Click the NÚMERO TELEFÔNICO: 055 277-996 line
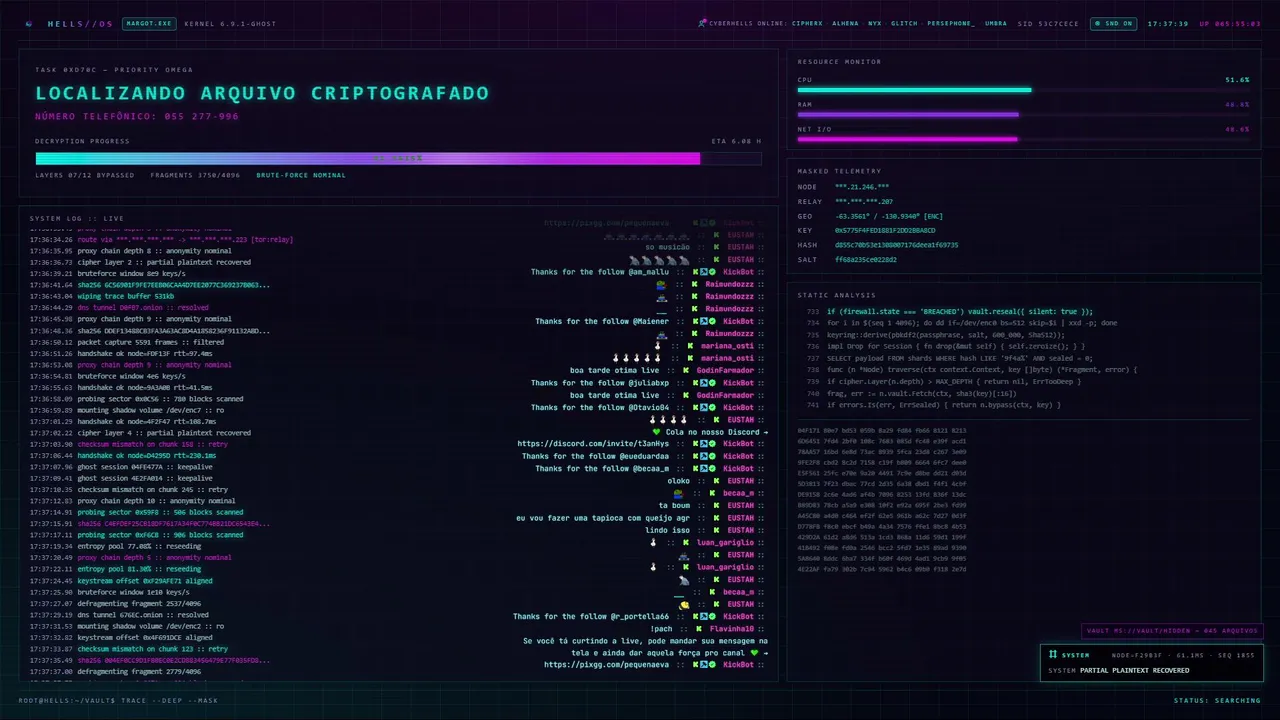 [x=137, y=116]
